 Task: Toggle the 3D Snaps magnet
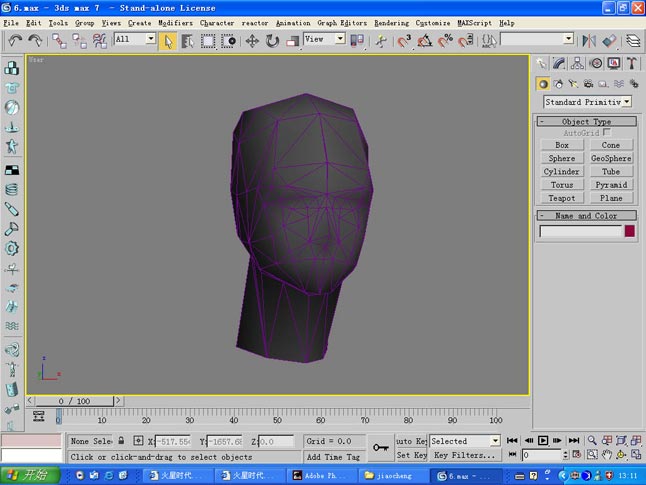coord(404,41)
